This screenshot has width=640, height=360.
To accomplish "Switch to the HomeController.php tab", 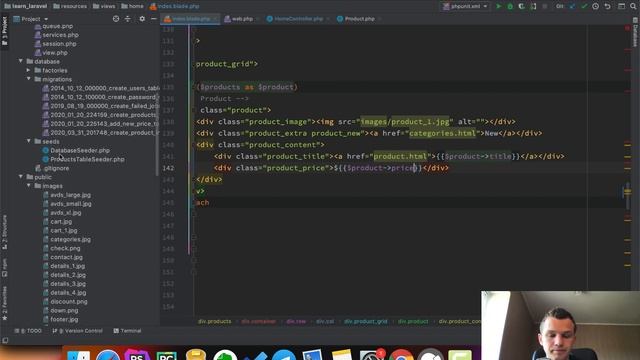I will 298,19.
